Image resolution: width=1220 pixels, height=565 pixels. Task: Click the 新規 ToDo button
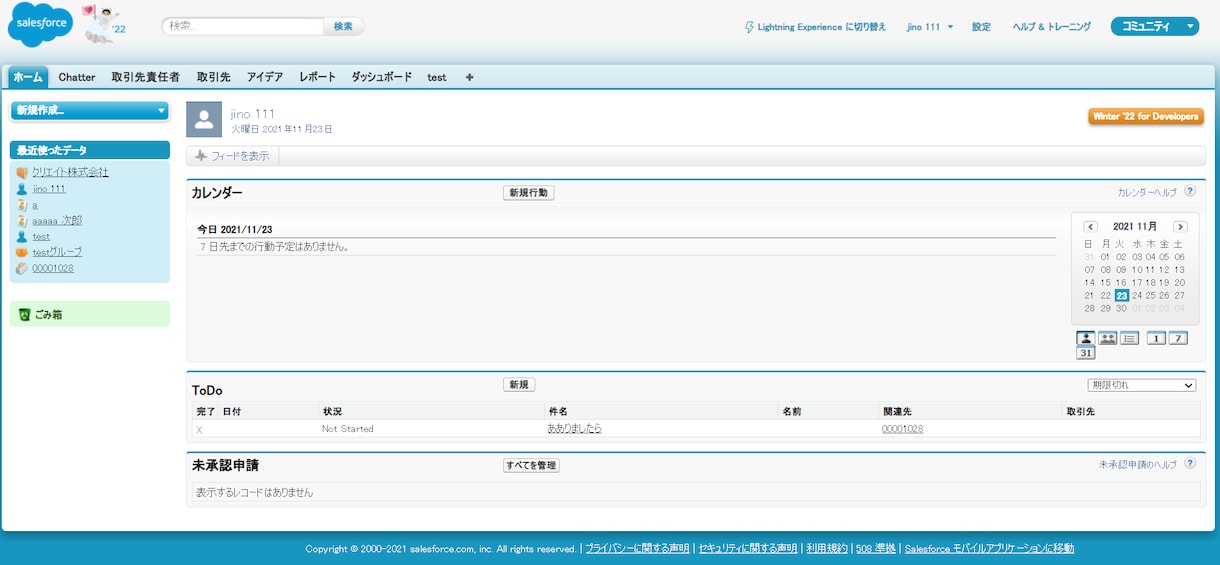tap(519, 384)
